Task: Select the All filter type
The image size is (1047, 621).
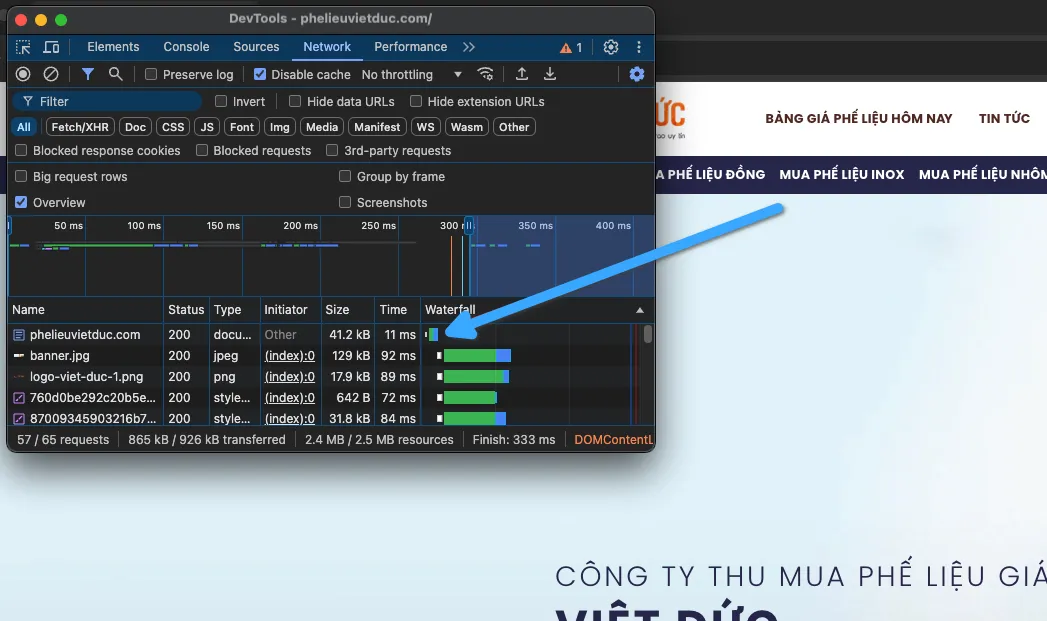Action: pos(23,127)
